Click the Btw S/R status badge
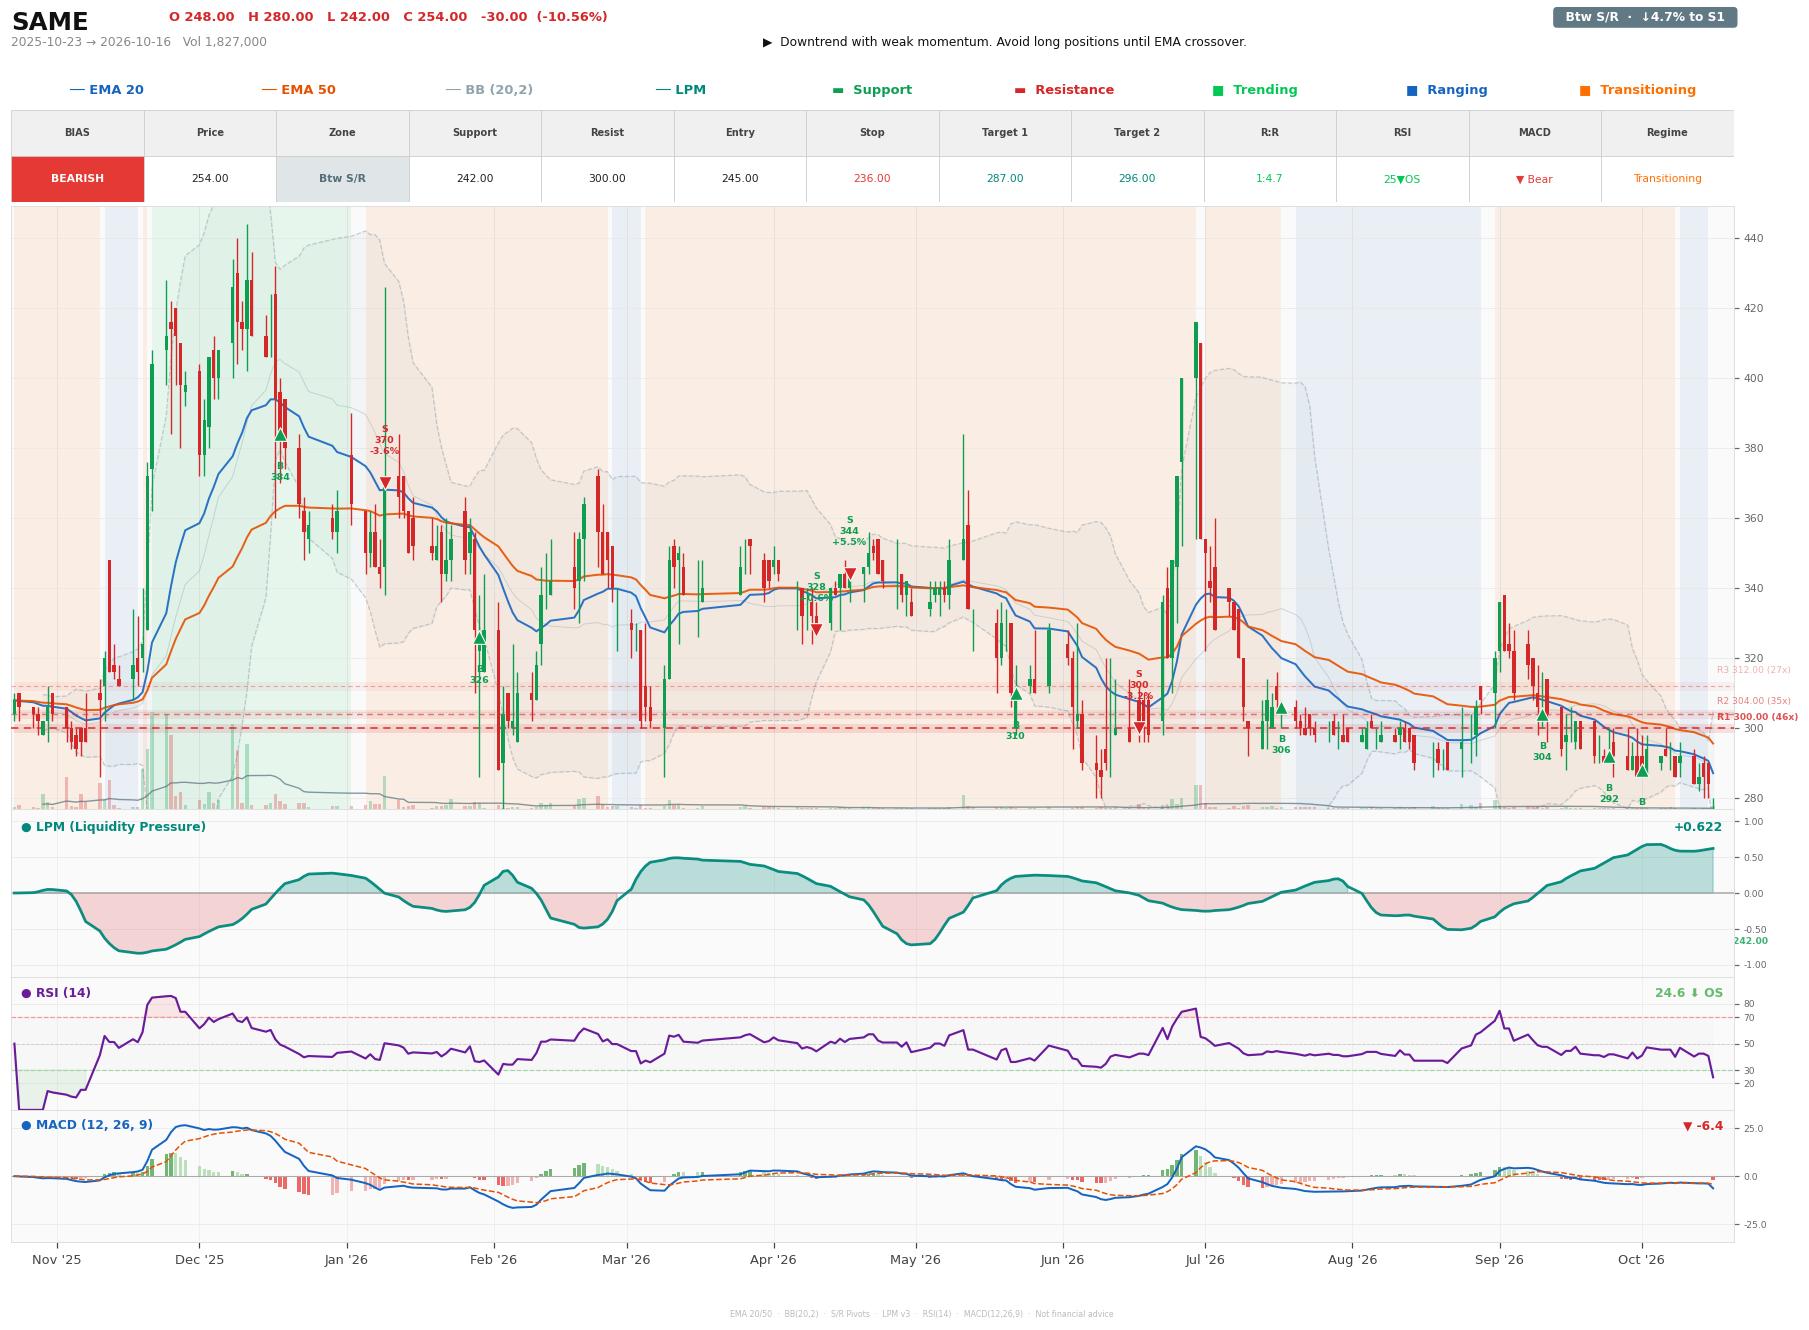Viewport: 1809px width, 1330px height. click(x=1644, y=17)
